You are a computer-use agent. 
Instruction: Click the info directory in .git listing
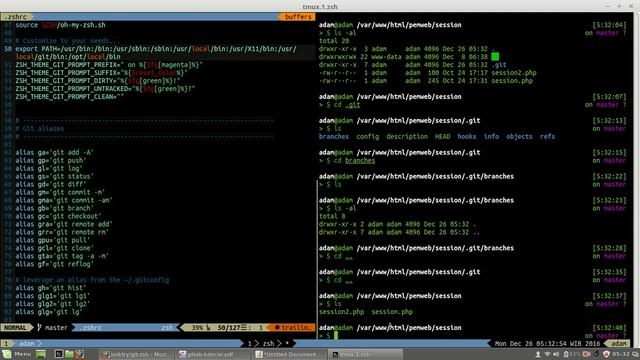click(491, 137)
